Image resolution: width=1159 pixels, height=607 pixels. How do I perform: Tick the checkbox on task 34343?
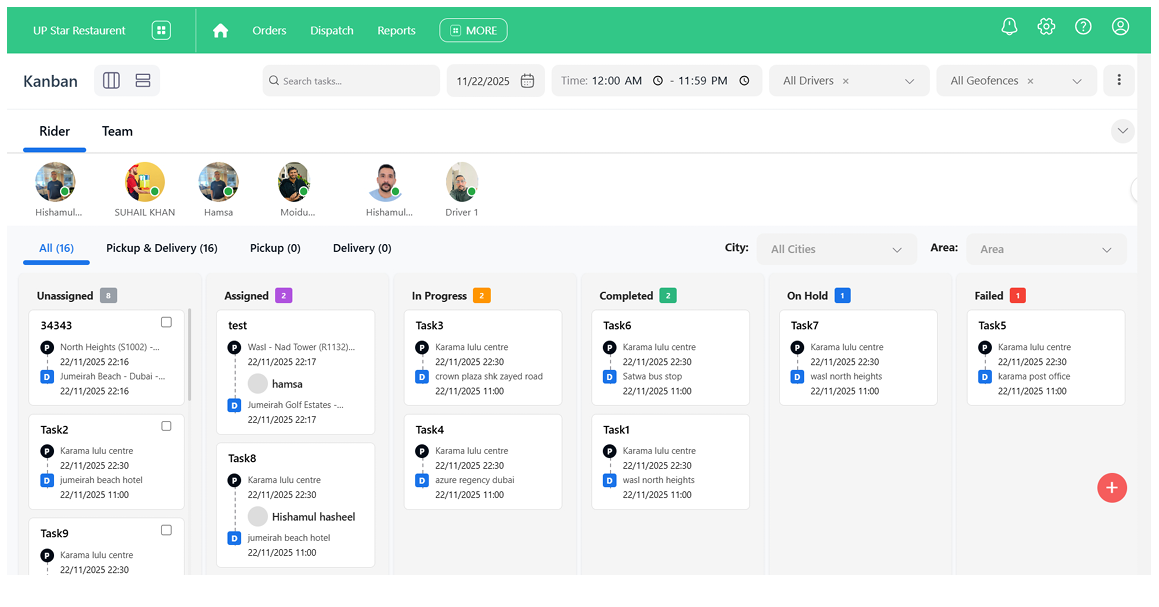click(167, 322)
